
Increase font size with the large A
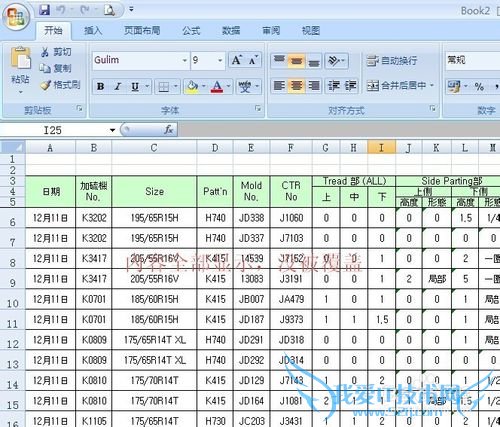(237, 60)
